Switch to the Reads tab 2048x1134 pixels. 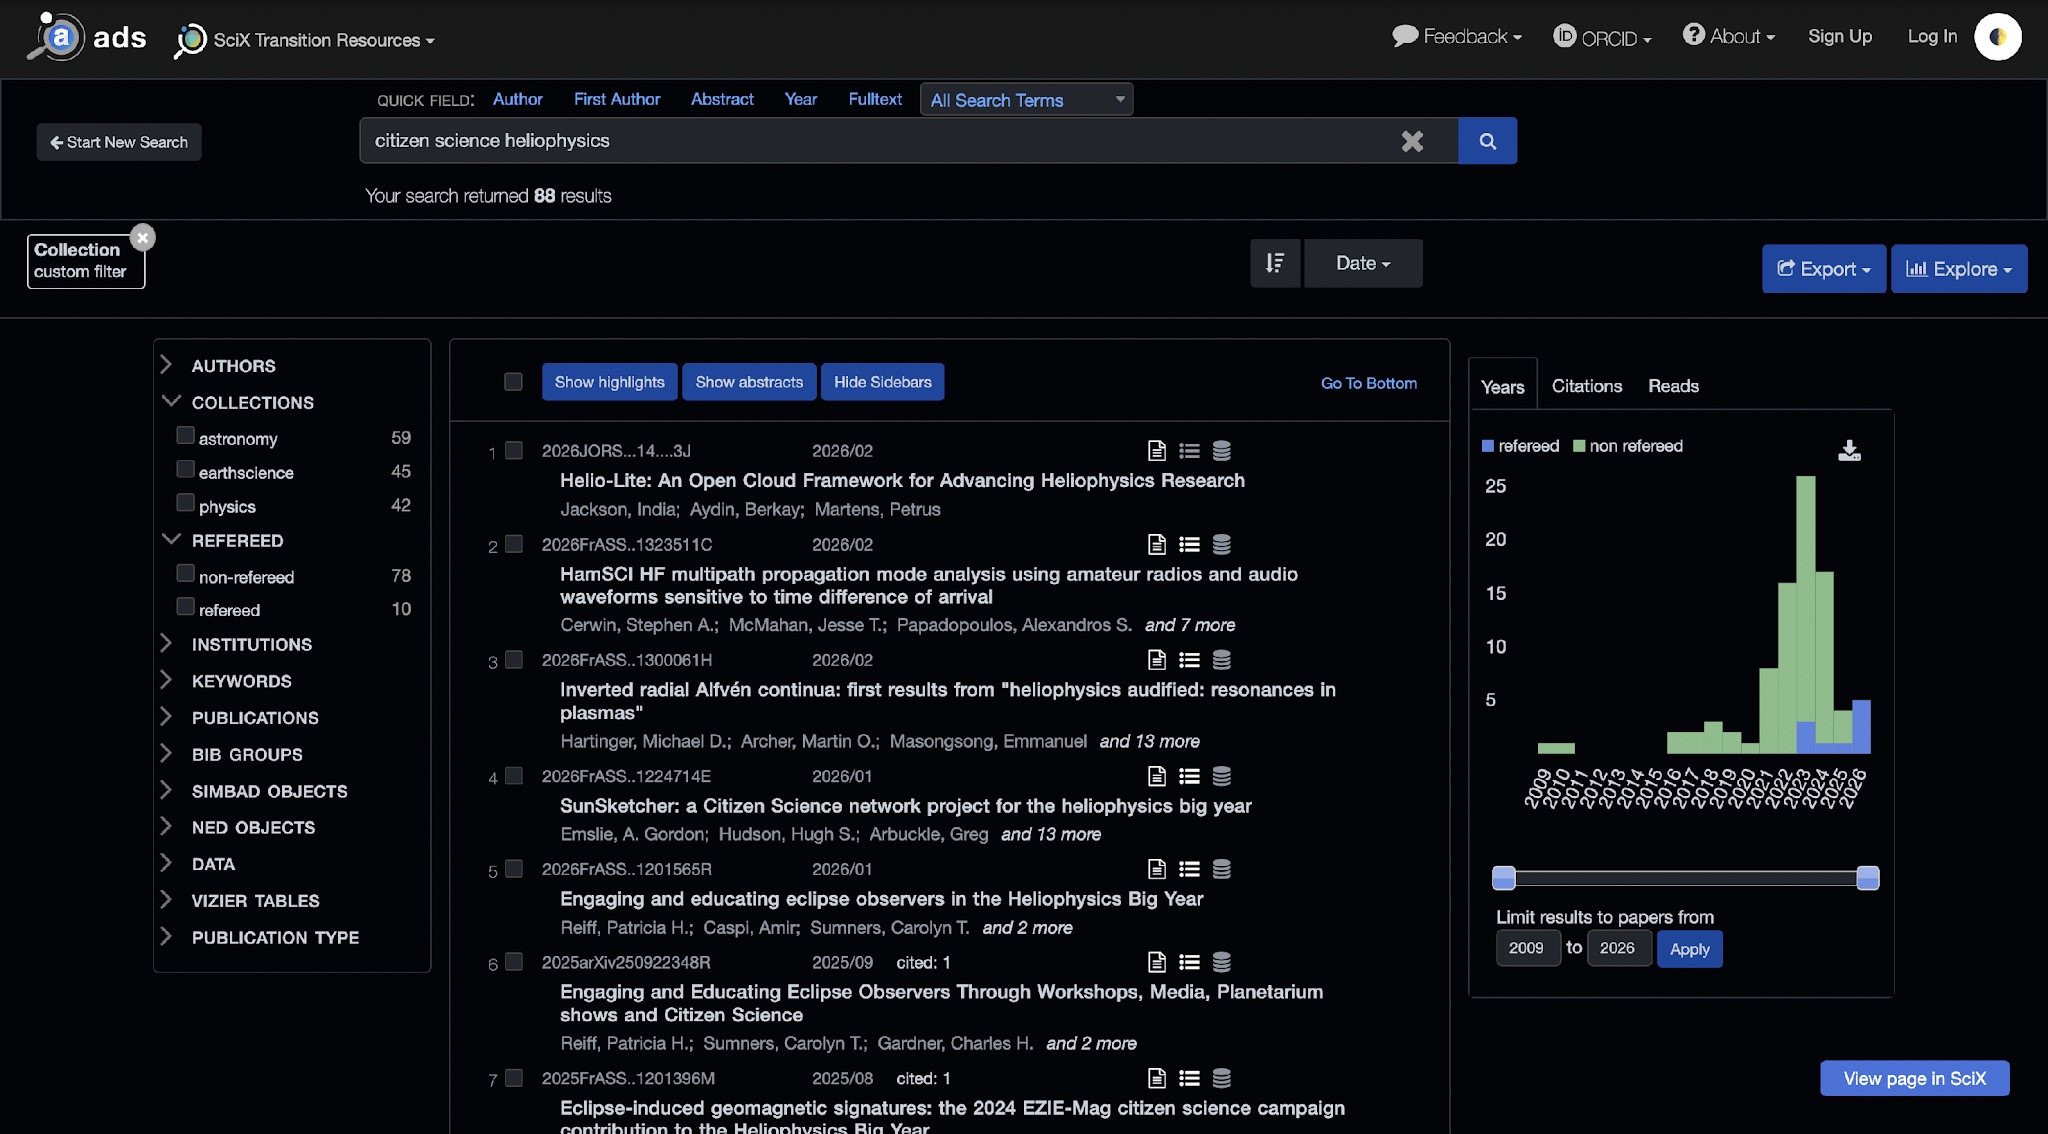click(x=1673, y=386)
